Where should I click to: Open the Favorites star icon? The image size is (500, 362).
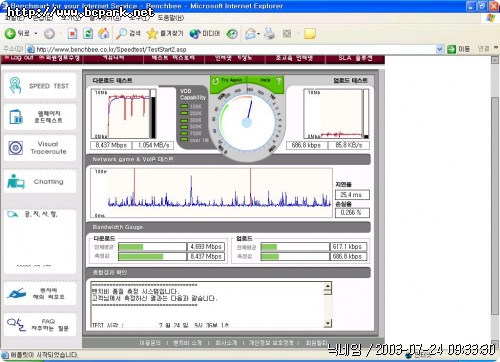coord(152,33)
